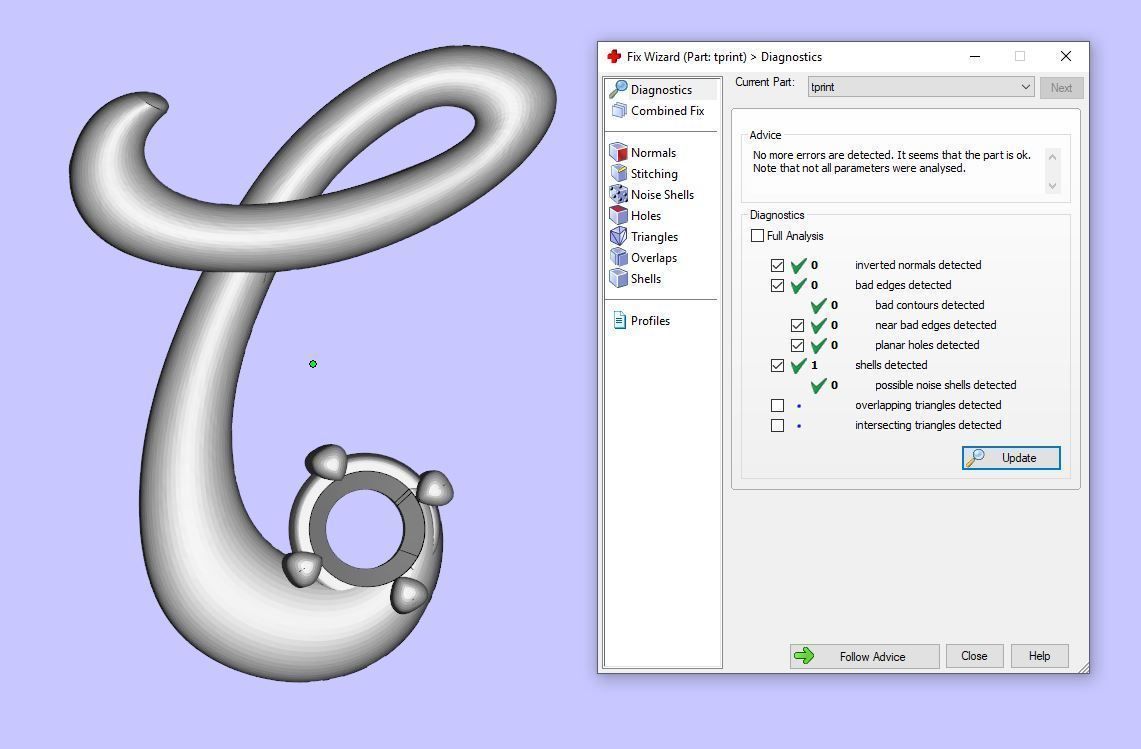This screenshot has width=1141, height=749.
Task: Uncheck shells detected checkbox
Action: coord(777,365)
